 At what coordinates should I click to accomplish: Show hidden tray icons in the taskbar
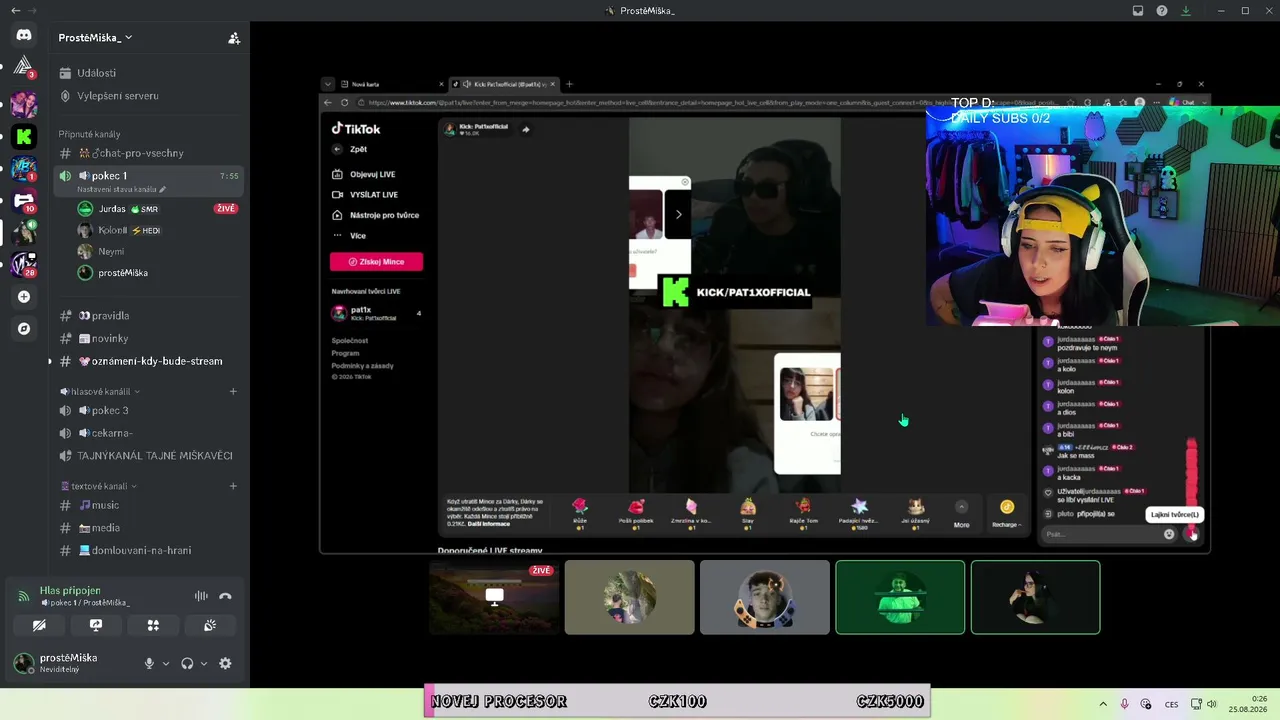click(1103, 704)
